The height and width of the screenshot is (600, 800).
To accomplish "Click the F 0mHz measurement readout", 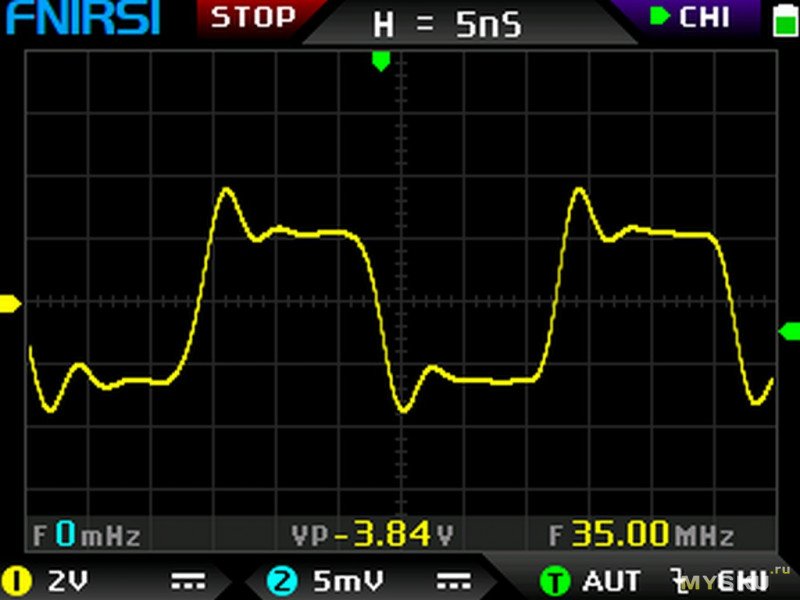I will (86, 534).
